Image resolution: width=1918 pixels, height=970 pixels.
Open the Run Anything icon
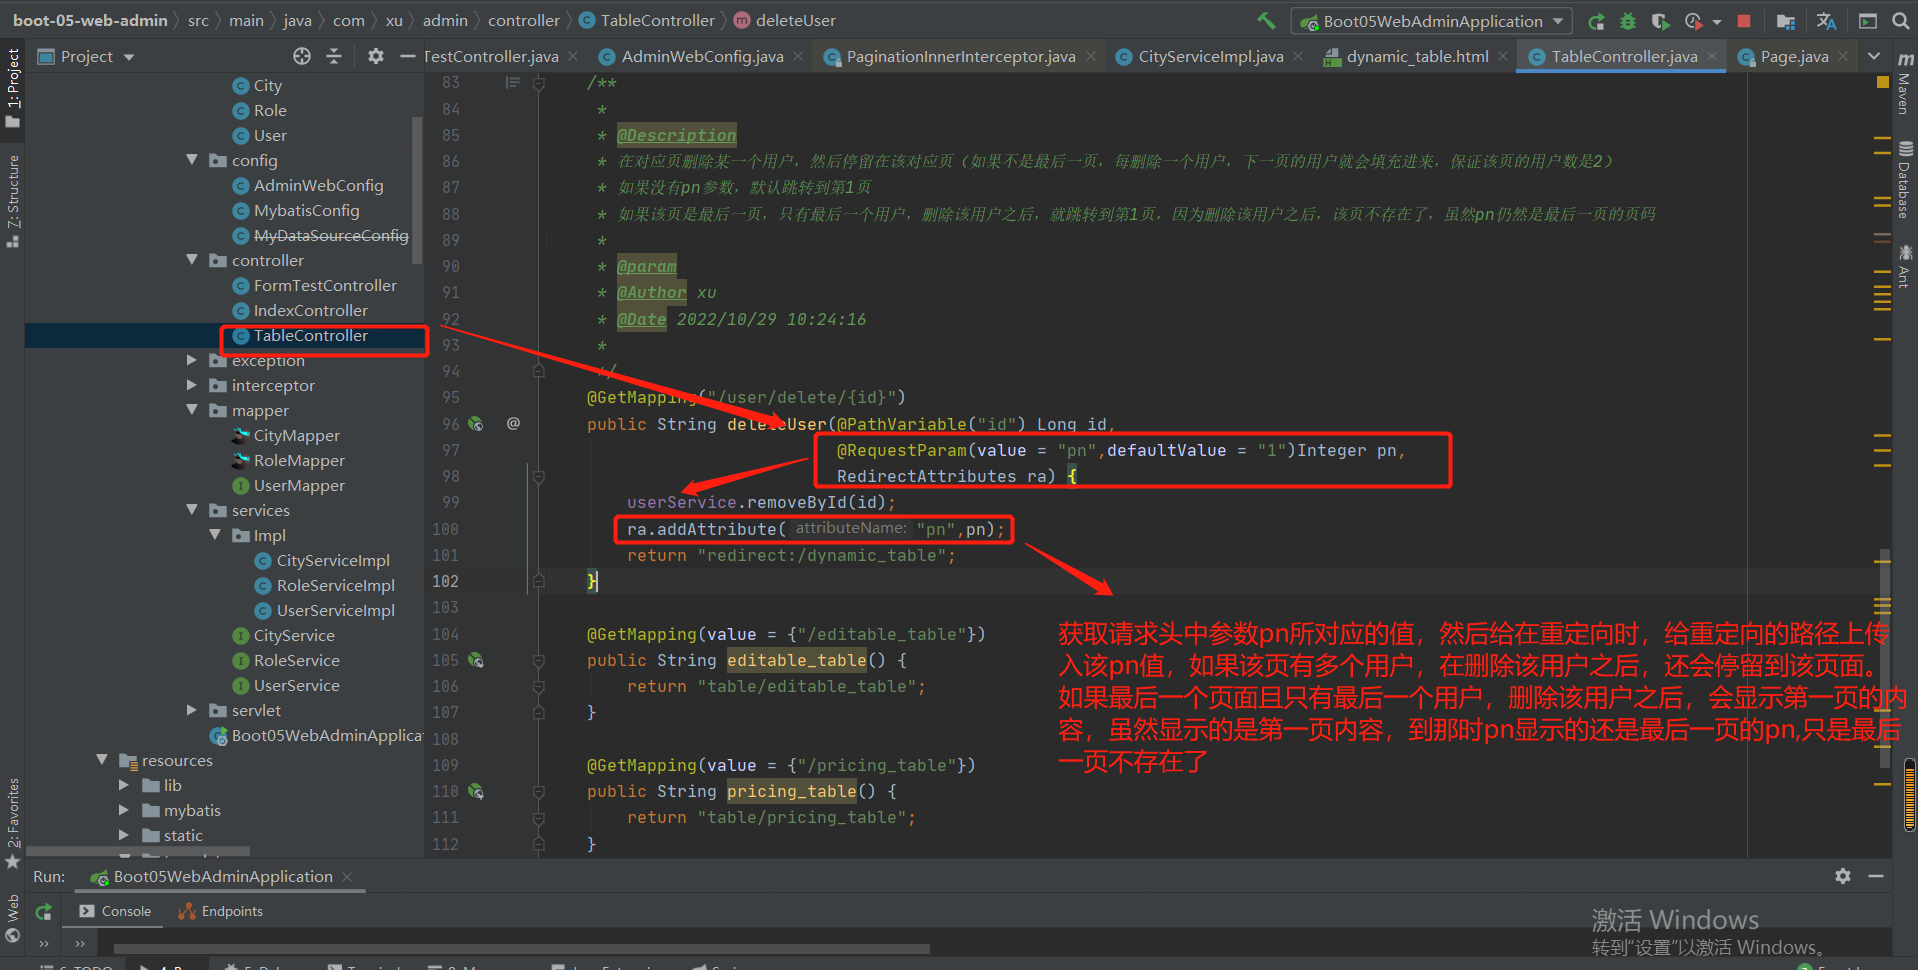point(1867,21)
